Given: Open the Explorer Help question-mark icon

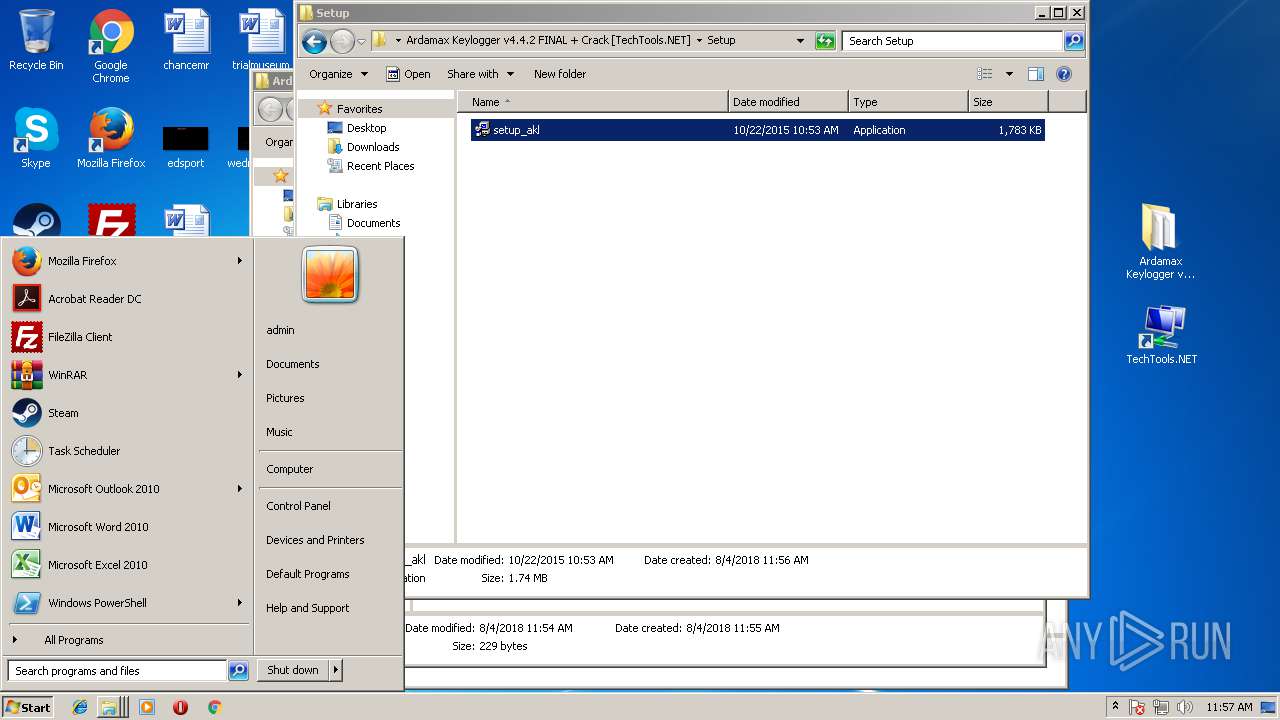Looking at the screenshot, I should (1064, 74).
